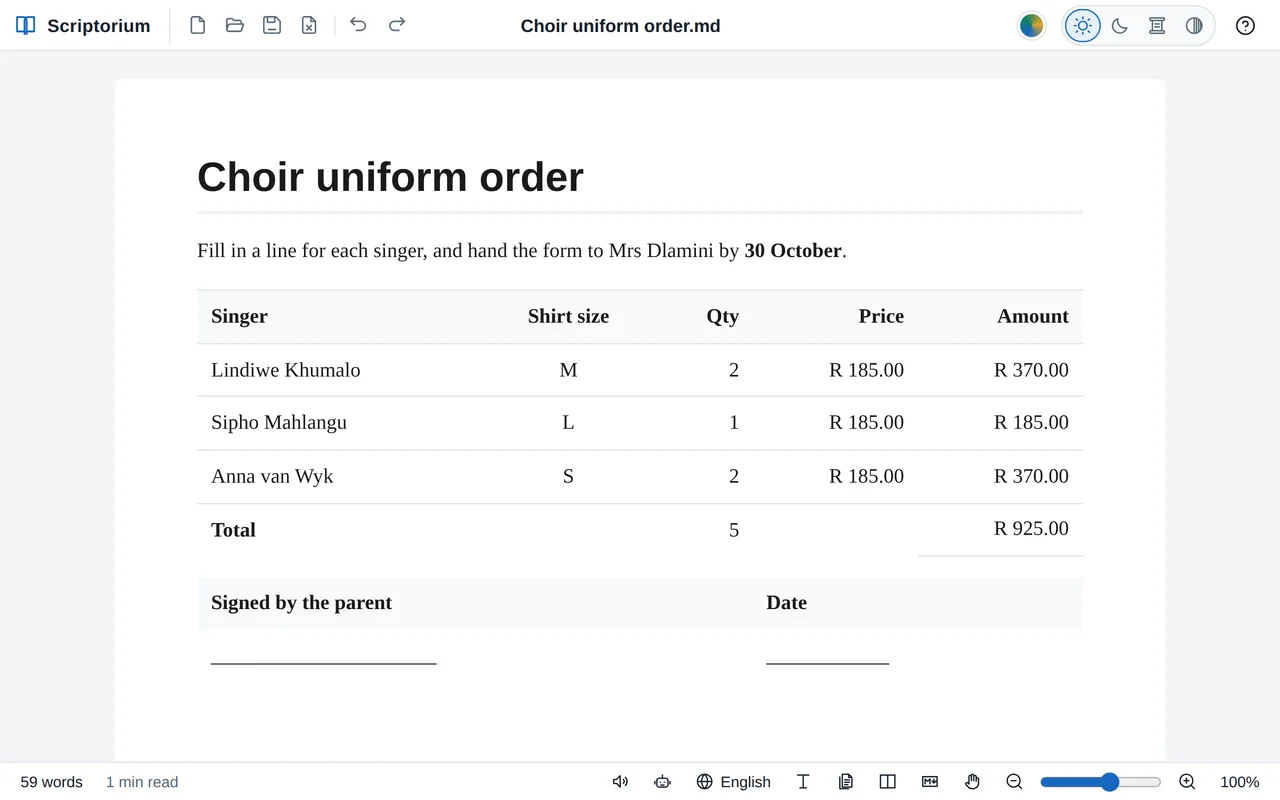1280x800 pixels.
Task: Open the English language selector
Action: pos(734,782)
